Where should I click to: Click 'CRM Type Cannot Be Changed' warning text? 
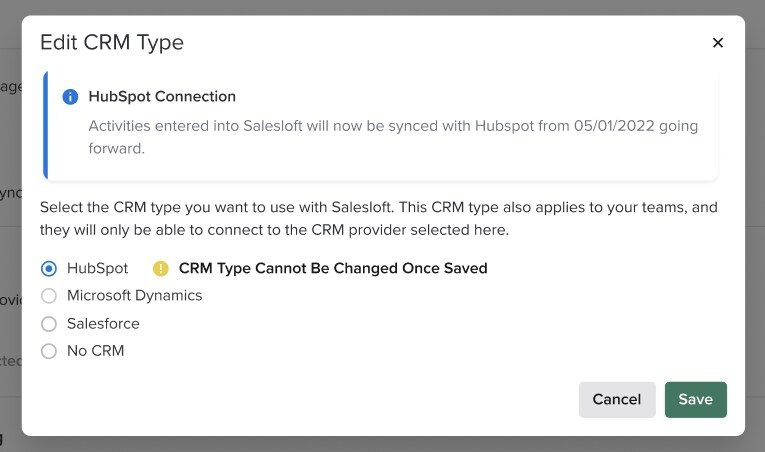click(333, 268)
